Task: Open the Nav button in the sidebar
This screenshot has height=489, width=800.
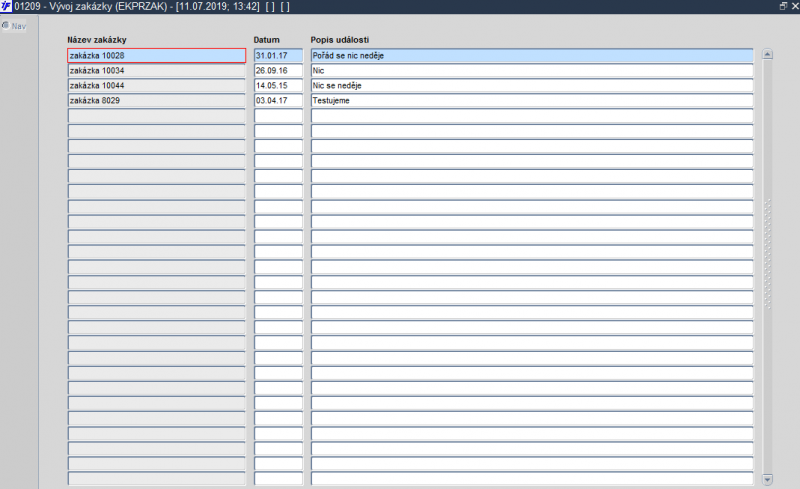Action: coord(14,26)
